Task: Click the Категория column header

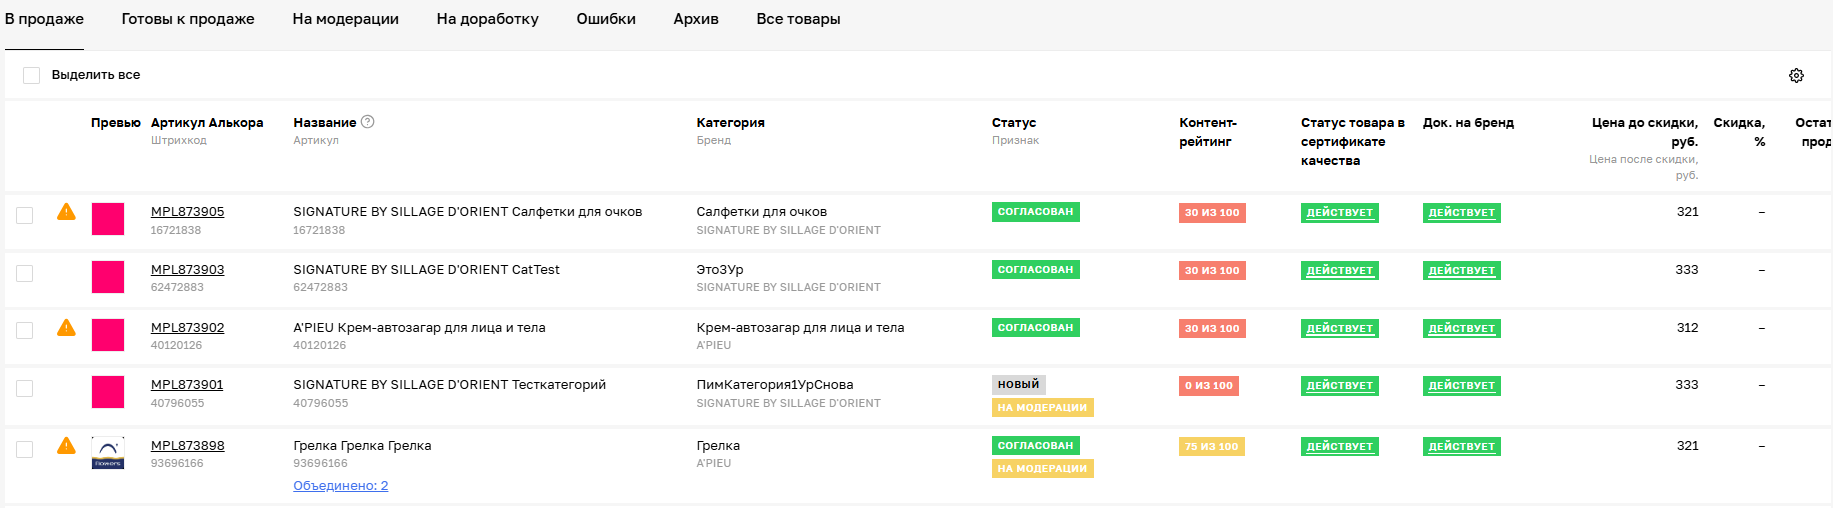Action: coord(730,122)
